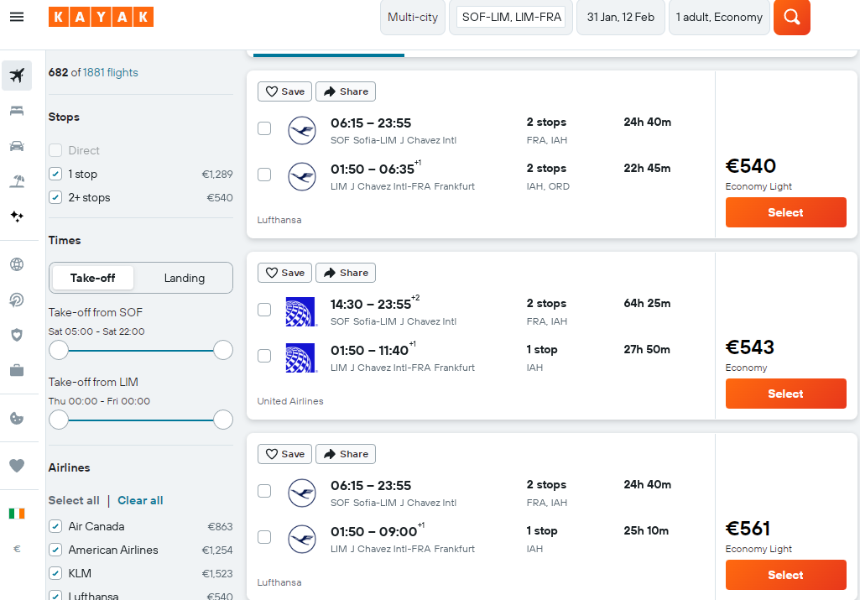
Task: Click the €863 price beside Air Canada
Action: point(220,527)
